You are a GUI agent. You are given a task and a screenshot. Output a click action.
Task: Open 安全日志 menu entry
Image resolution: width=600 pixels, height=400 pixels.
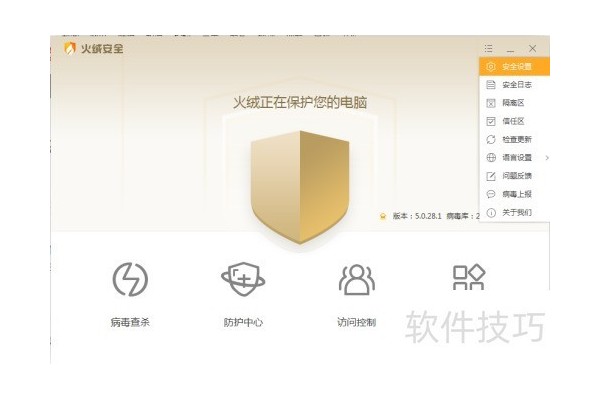pos(514,85)
